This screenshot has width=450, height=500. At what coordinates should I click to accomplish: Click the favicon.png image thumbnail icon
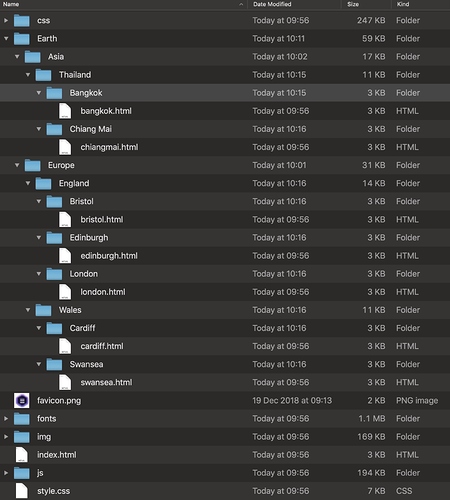click(22, 400)
